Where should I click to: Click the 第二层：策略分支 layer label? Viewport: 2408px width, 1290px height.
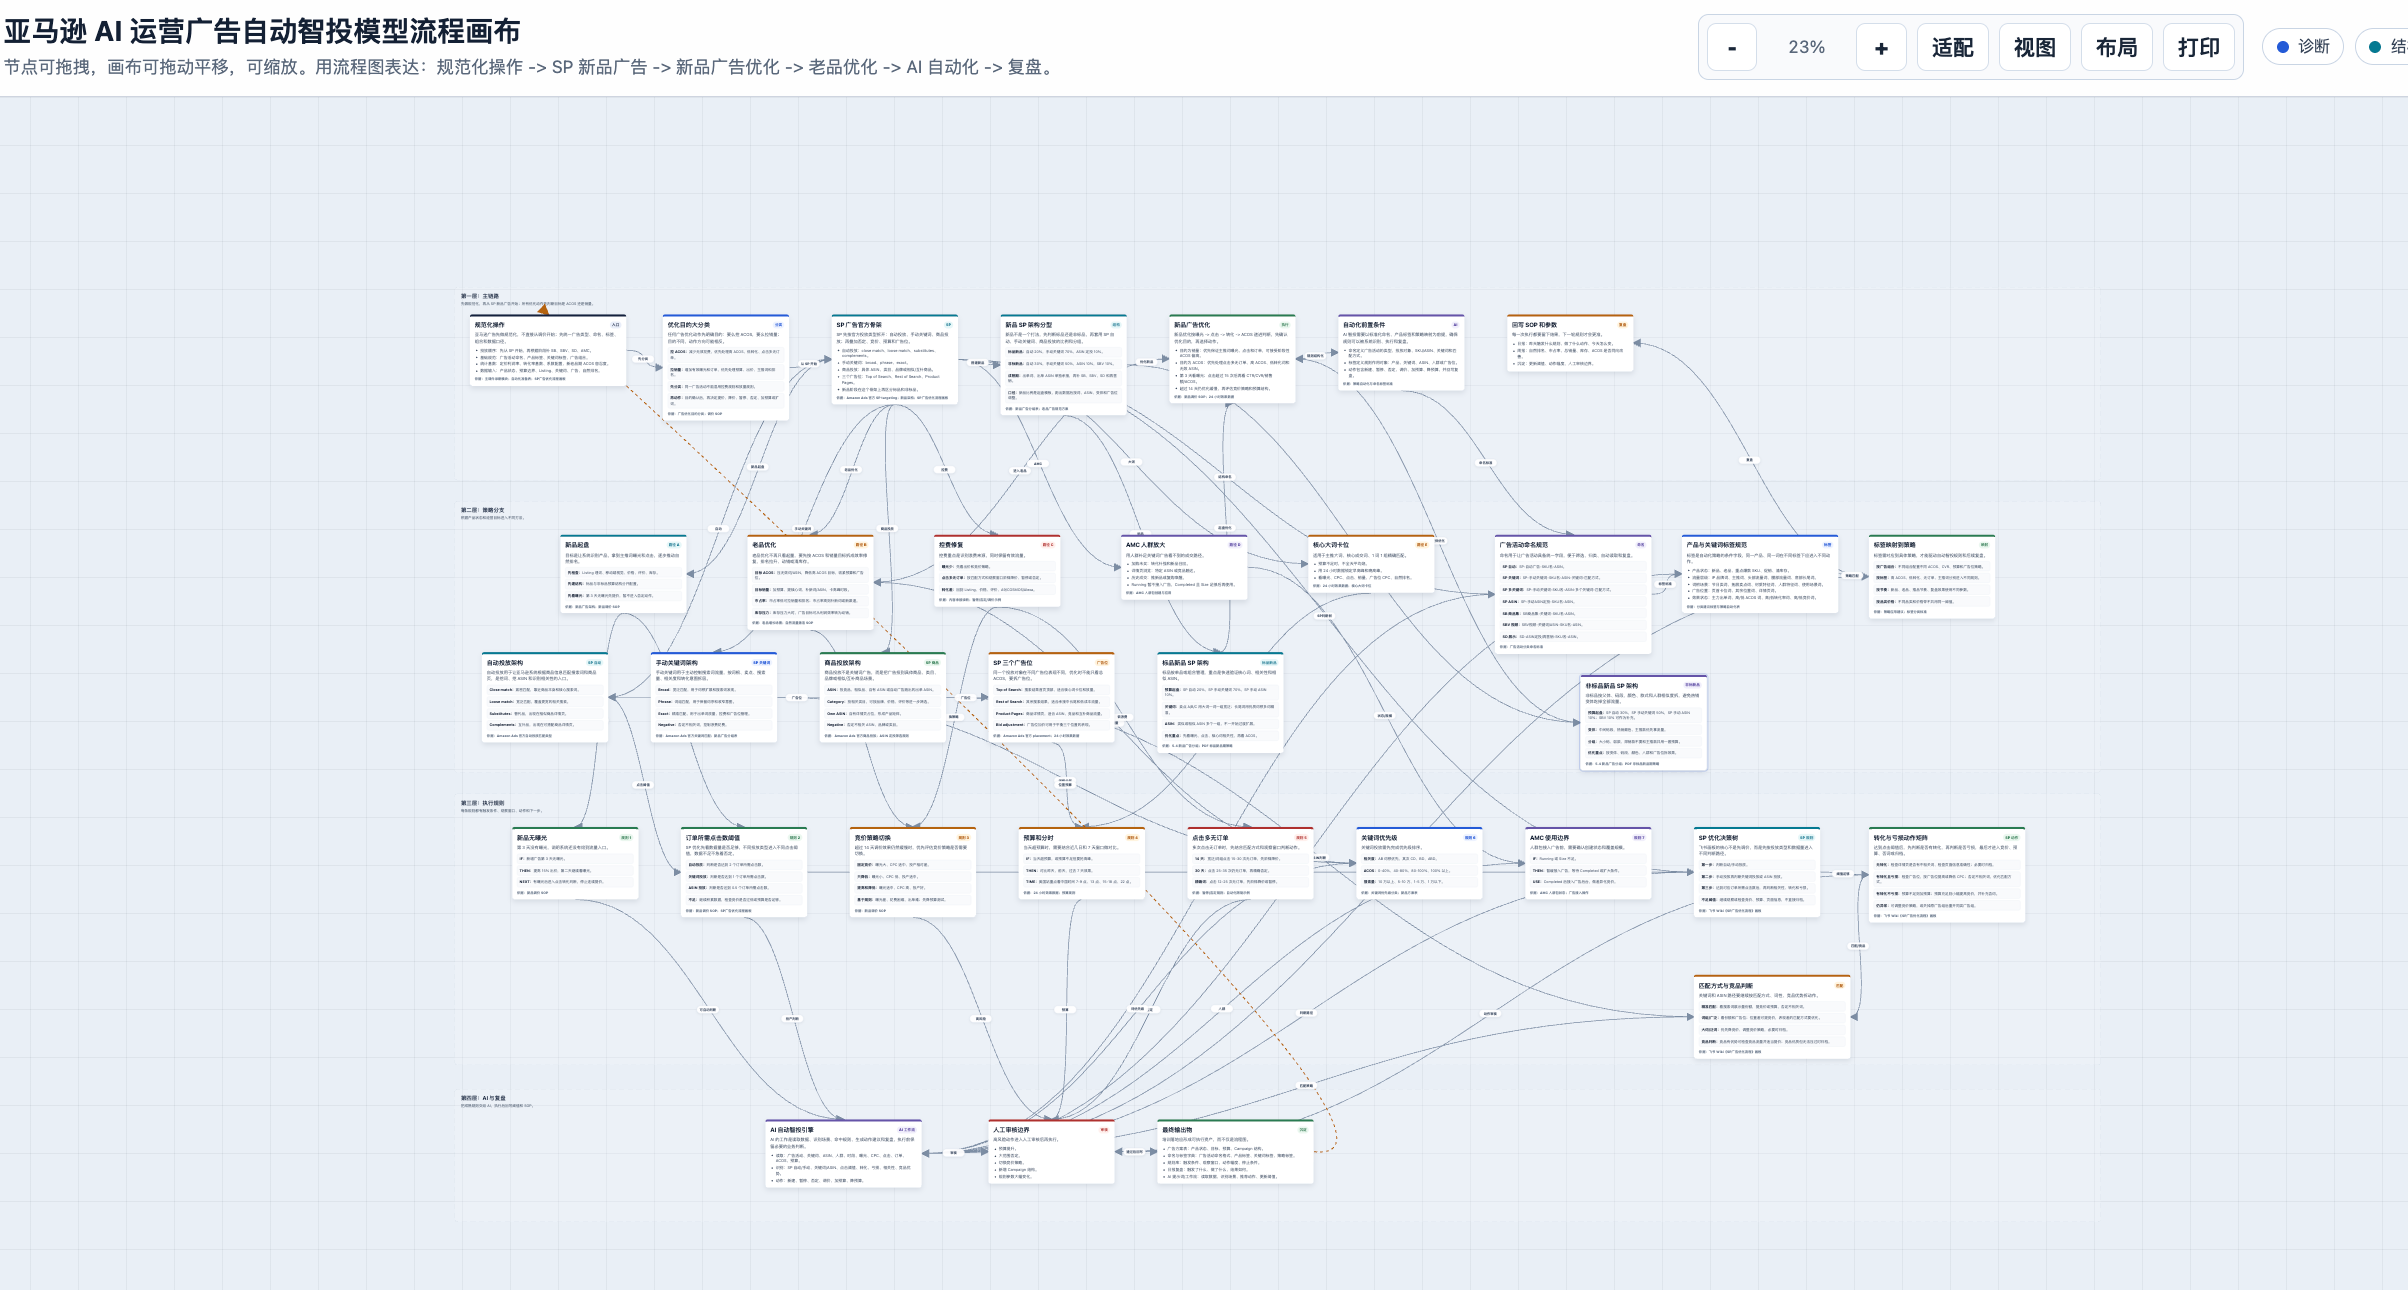click(x=483, y=510)
